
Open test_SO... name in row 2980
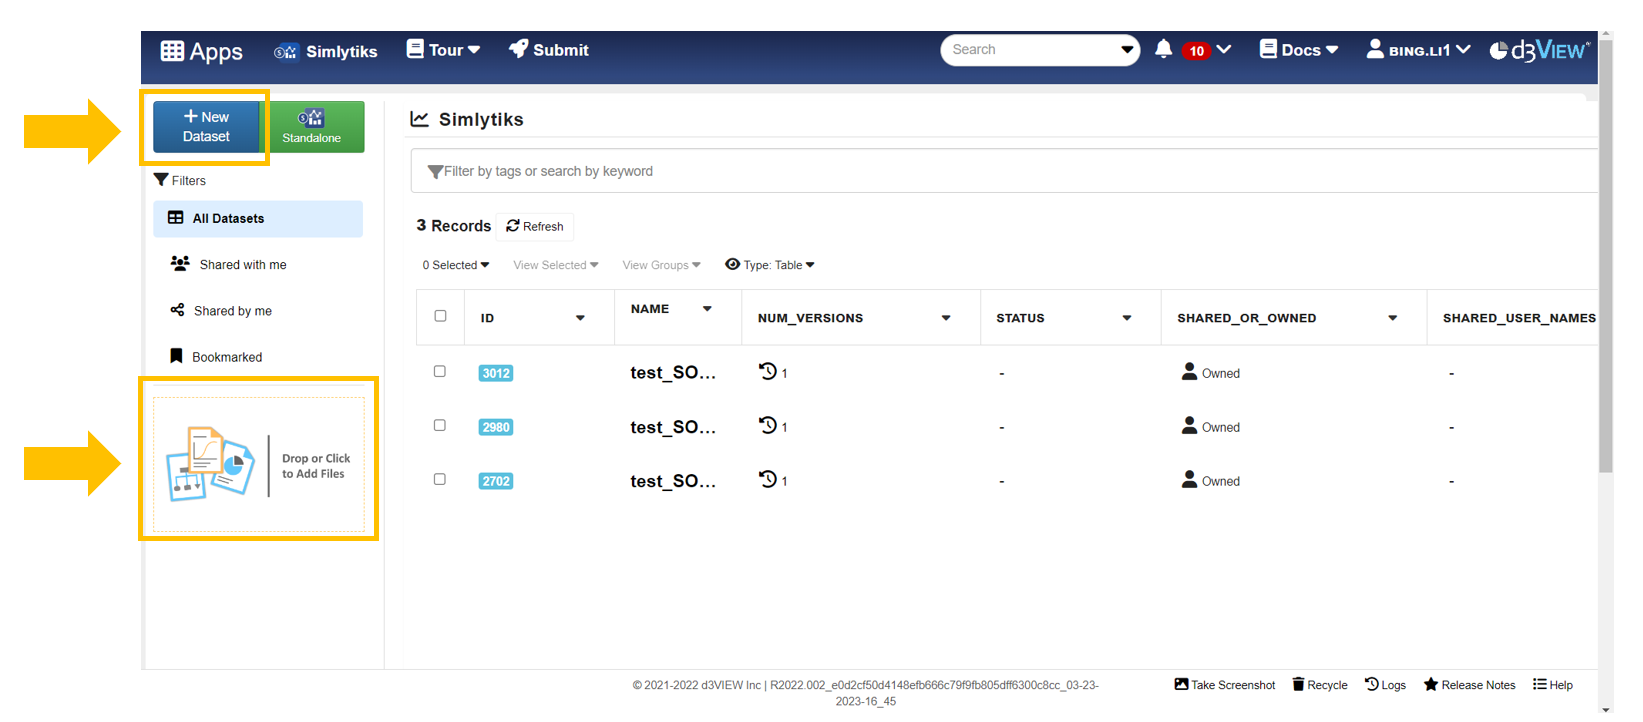[x=673, y=427]
